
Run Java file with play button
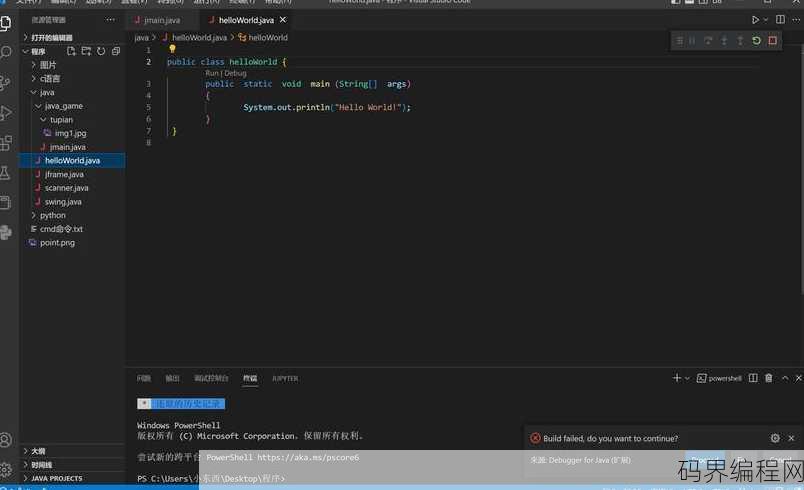coord(755,20)
